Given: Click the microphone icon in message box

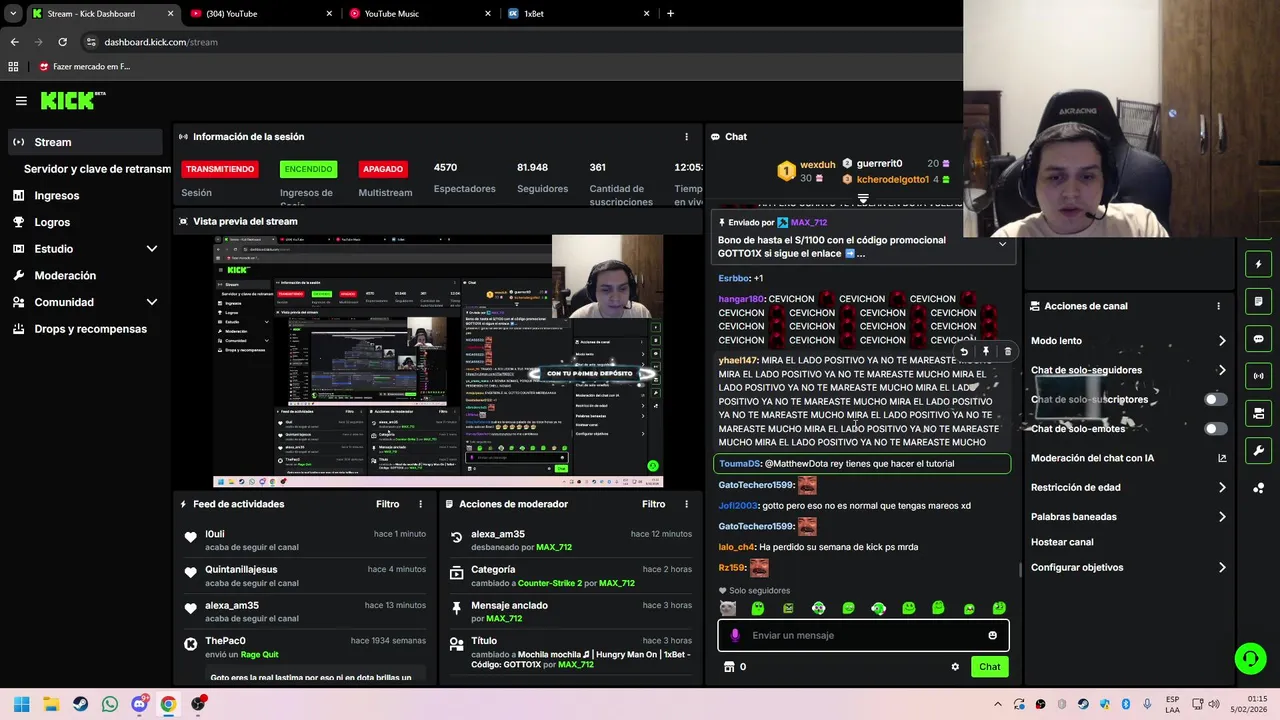Looking at the screenshot, I should (x=735, y=636).
